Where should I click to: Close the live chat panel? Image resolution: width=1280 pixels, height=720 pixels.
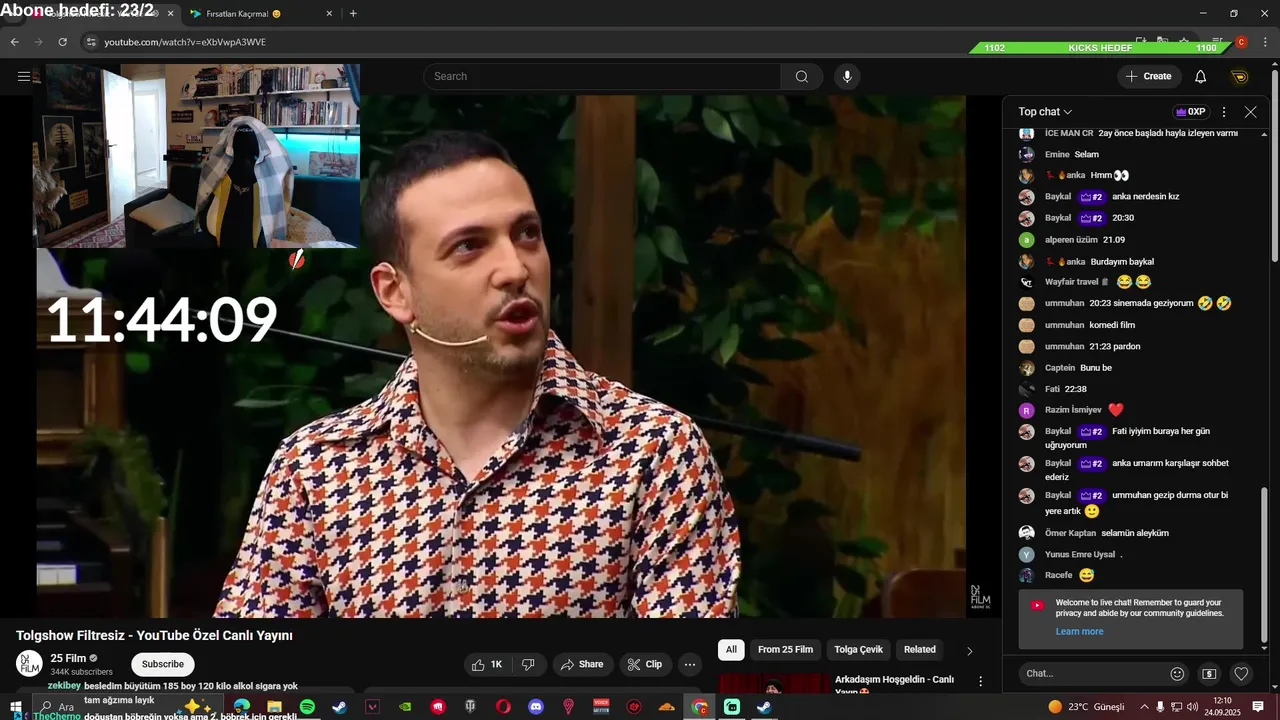(x=1250, y=112)
